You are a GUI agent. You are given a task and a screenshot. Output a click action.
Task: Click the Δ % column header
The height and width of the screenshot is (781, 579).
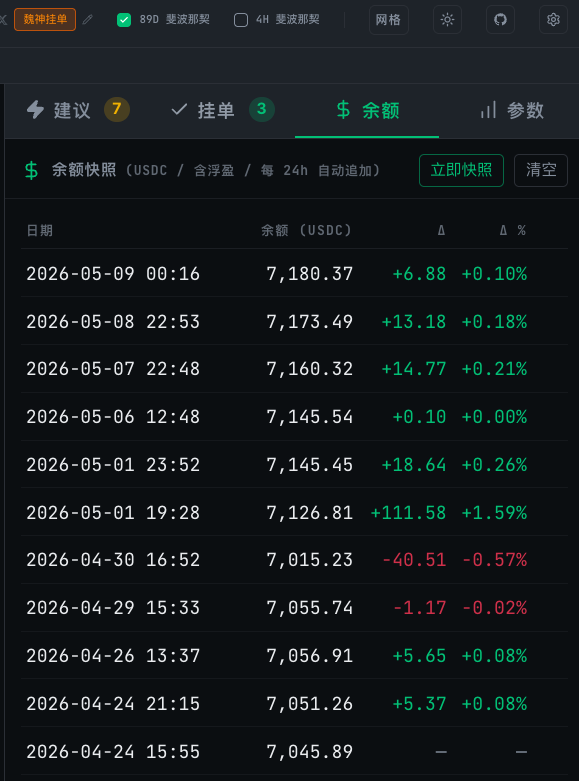click(x=513, y=230)
